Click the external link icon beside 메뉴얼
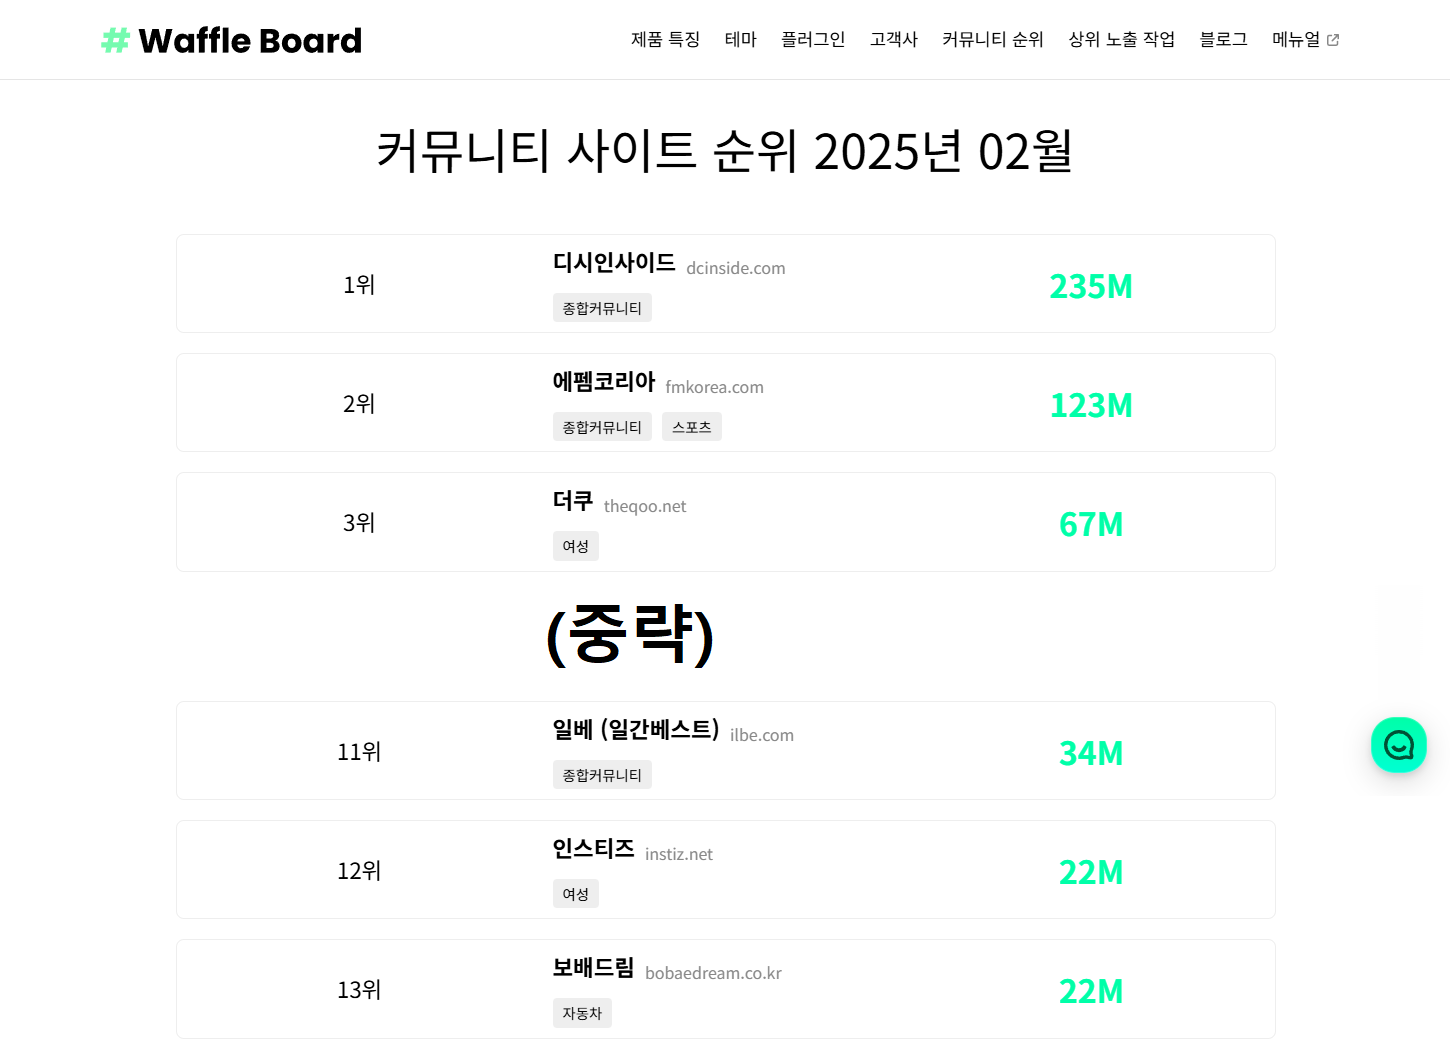This screenshot has width=1450, height=1058. click(1333, 40)
